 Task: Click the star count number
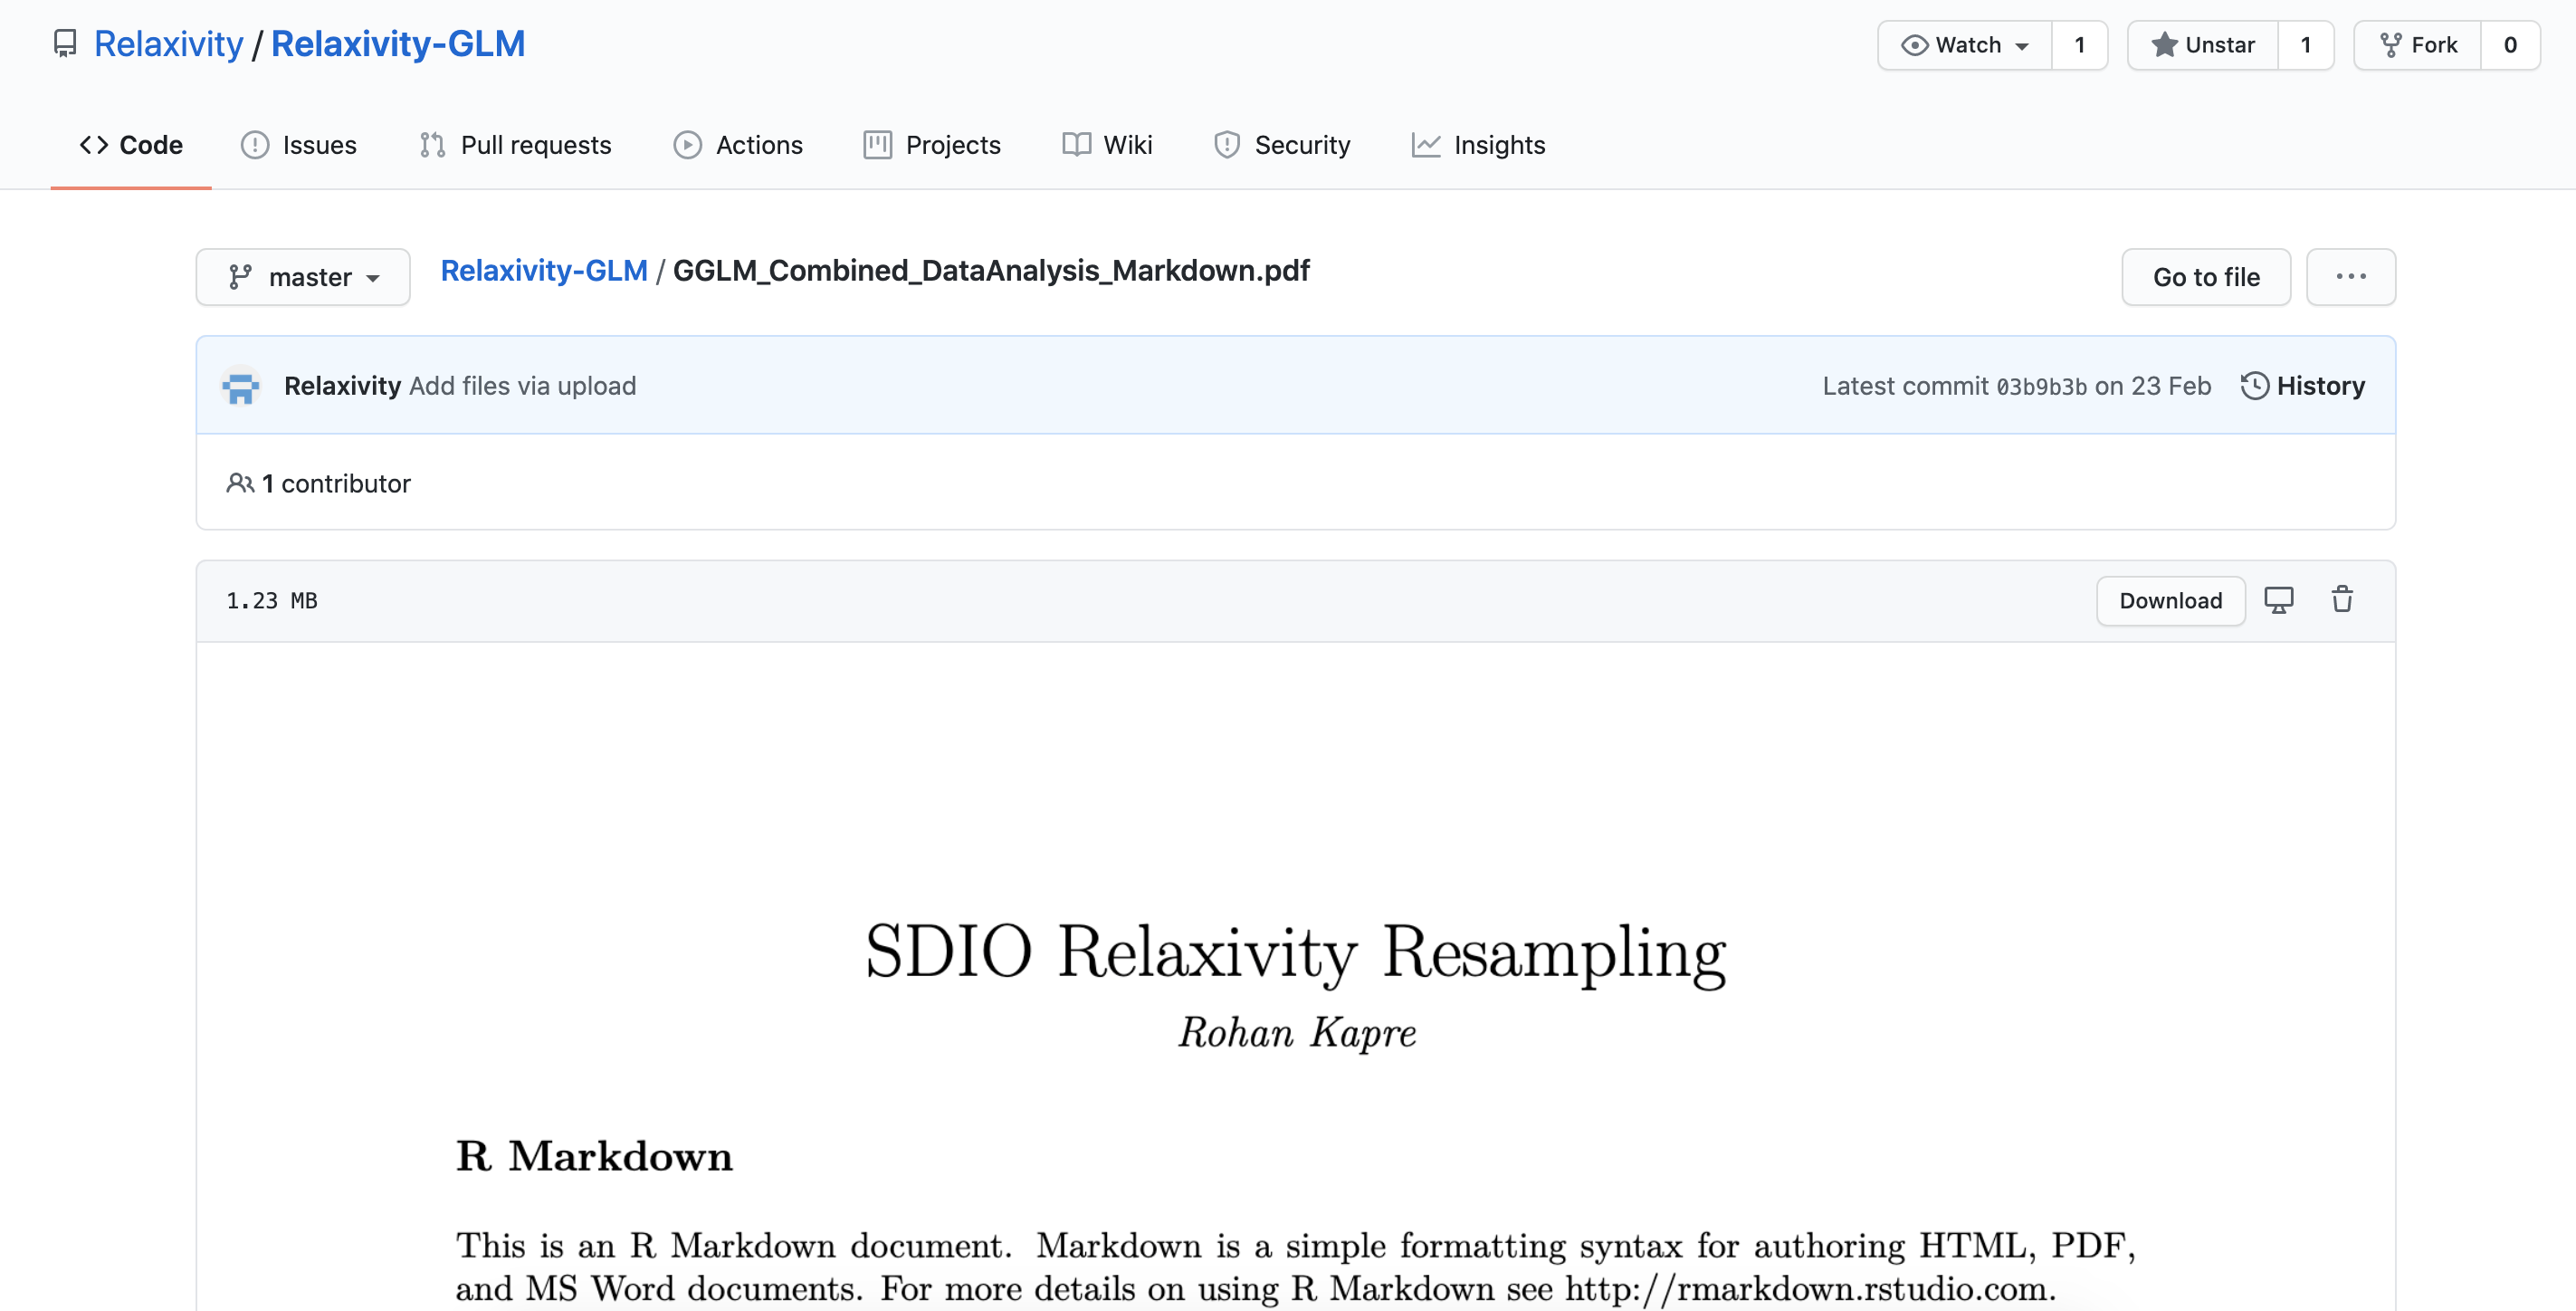[x=2305, y=45]
